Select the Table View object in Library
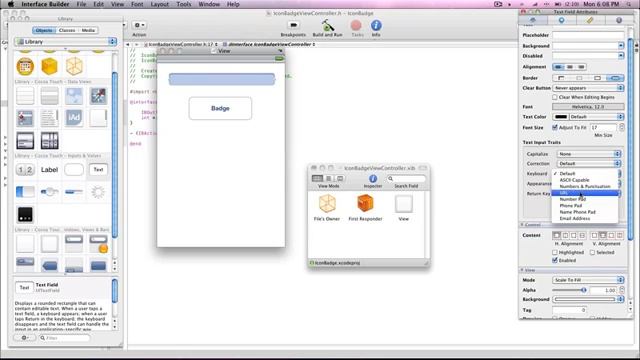This screenshot has width=640, height=360. [x=25, y=96]
